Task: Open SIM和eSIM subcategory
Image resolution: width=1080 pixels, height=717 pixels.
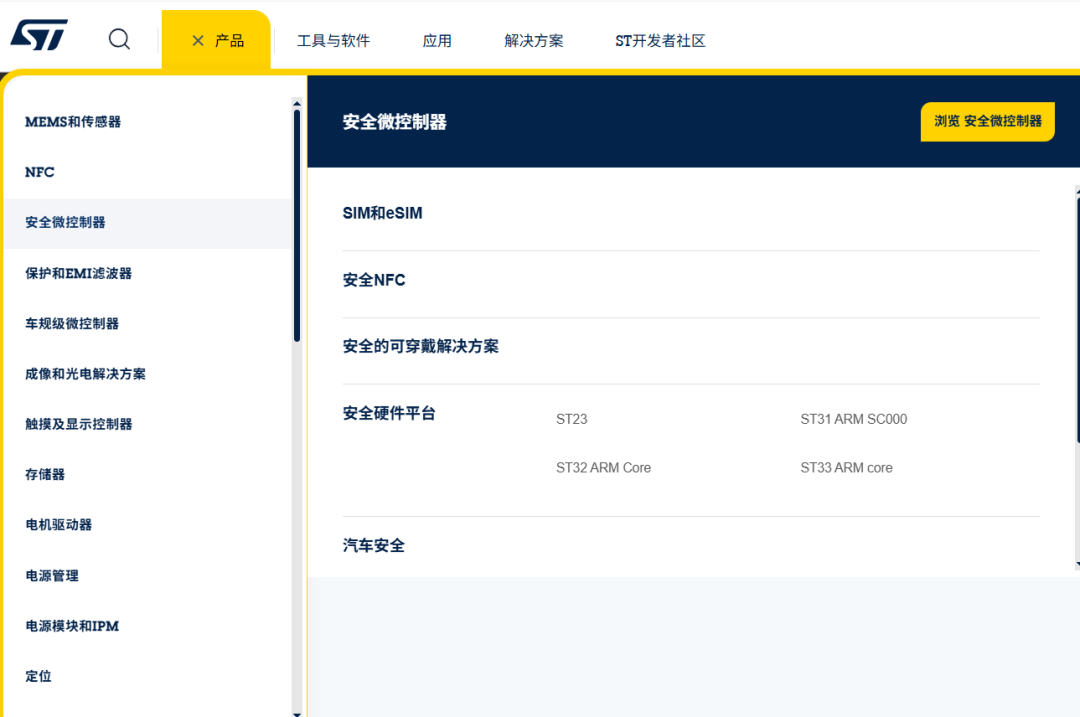Action: [x=382, y=214]
